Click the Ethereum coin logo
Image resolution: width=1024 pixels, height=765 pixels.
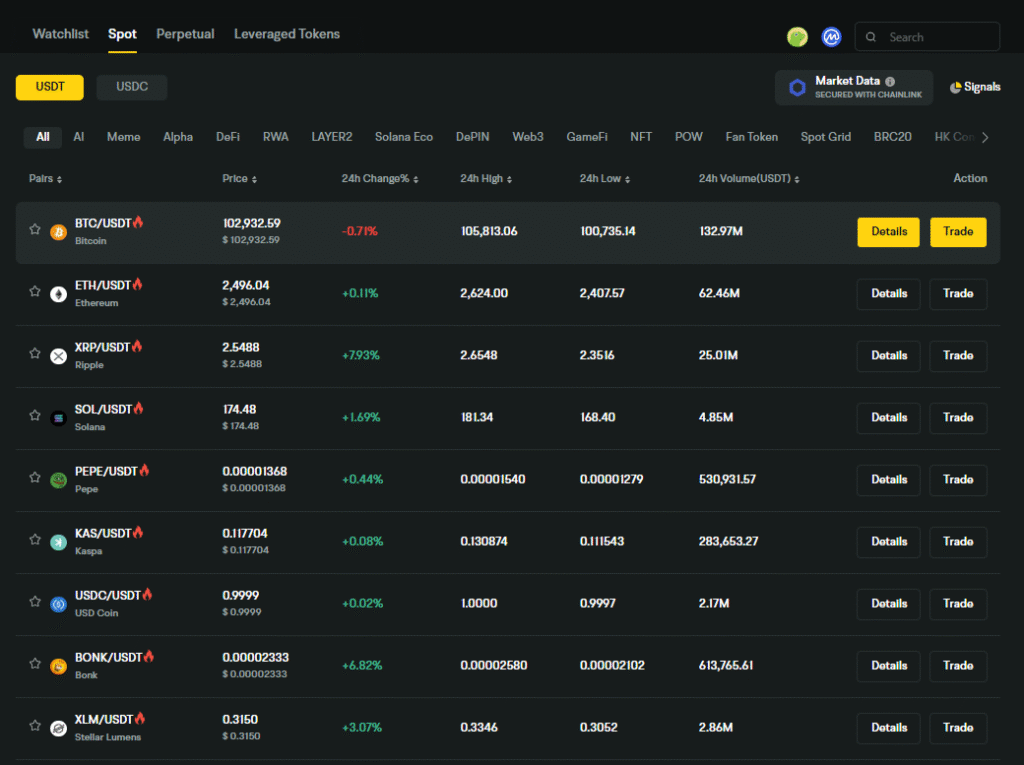point(58,293)
